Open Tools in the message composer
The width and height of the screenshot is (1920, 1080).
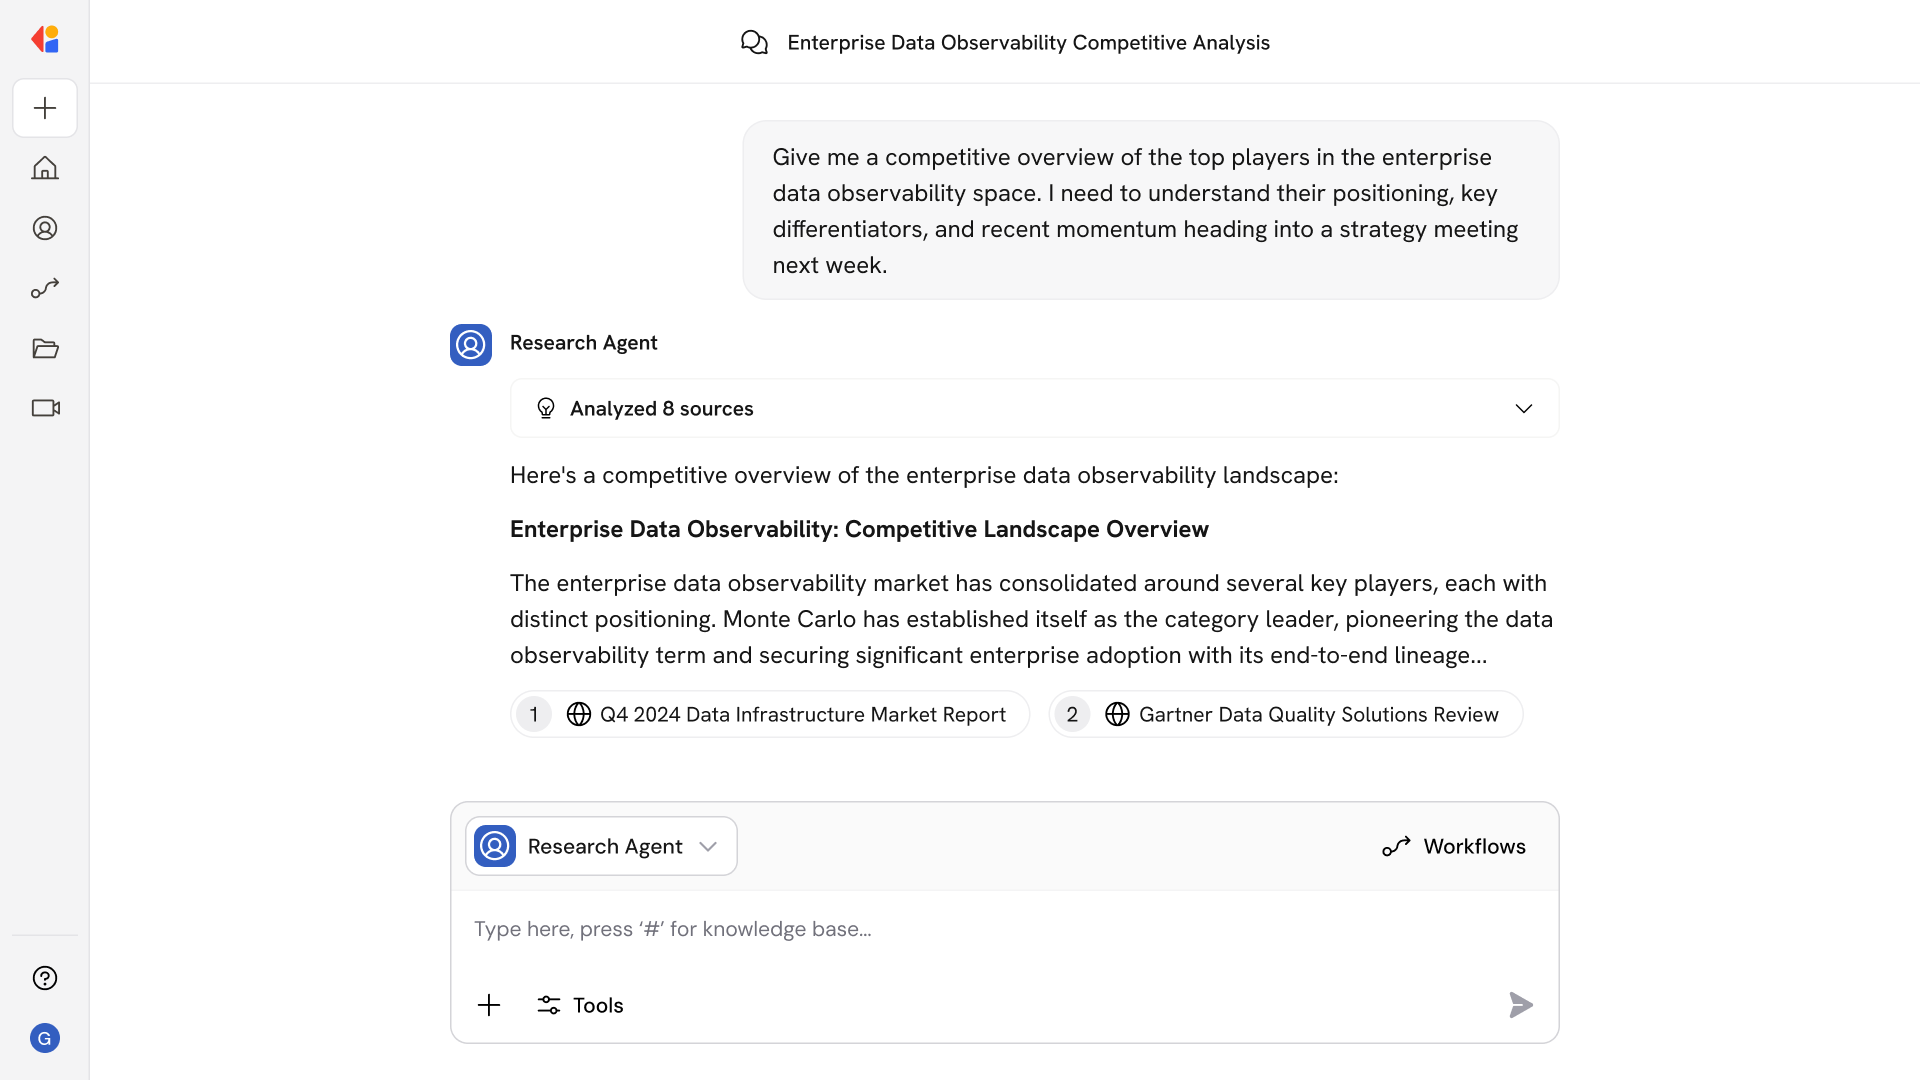(x=580, y=1005)
